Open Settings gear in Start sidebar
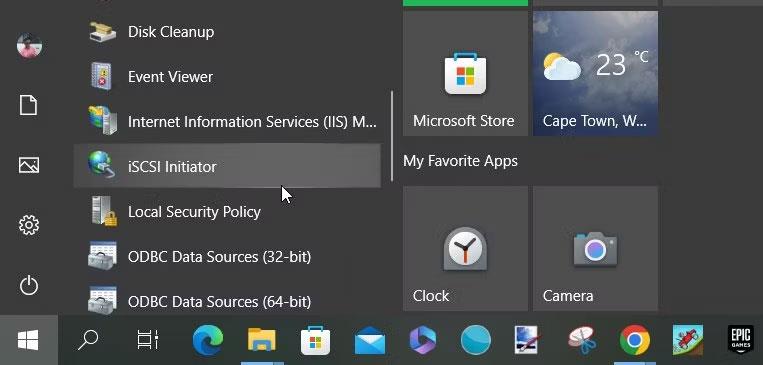The width and height of the screenshot is (763, 365). 29,225
